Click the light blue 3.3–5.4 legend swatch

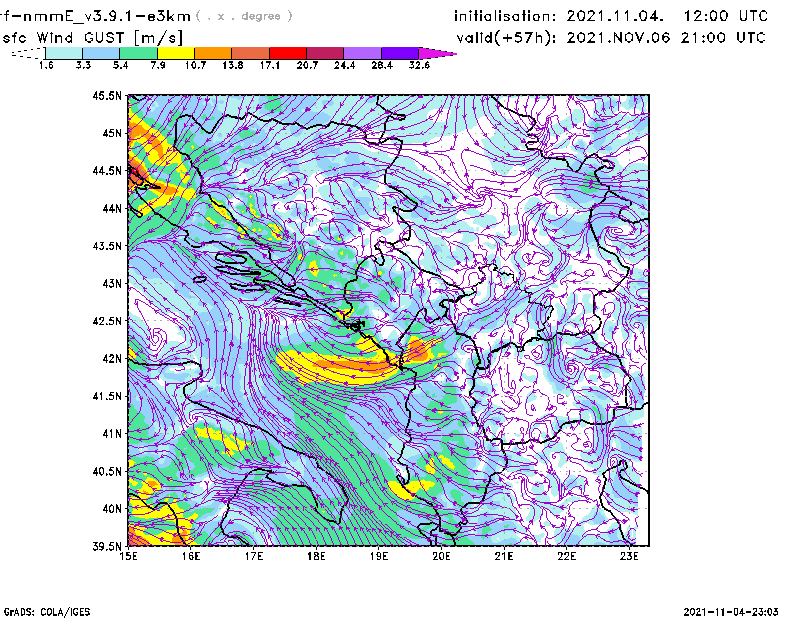[101, 53]
